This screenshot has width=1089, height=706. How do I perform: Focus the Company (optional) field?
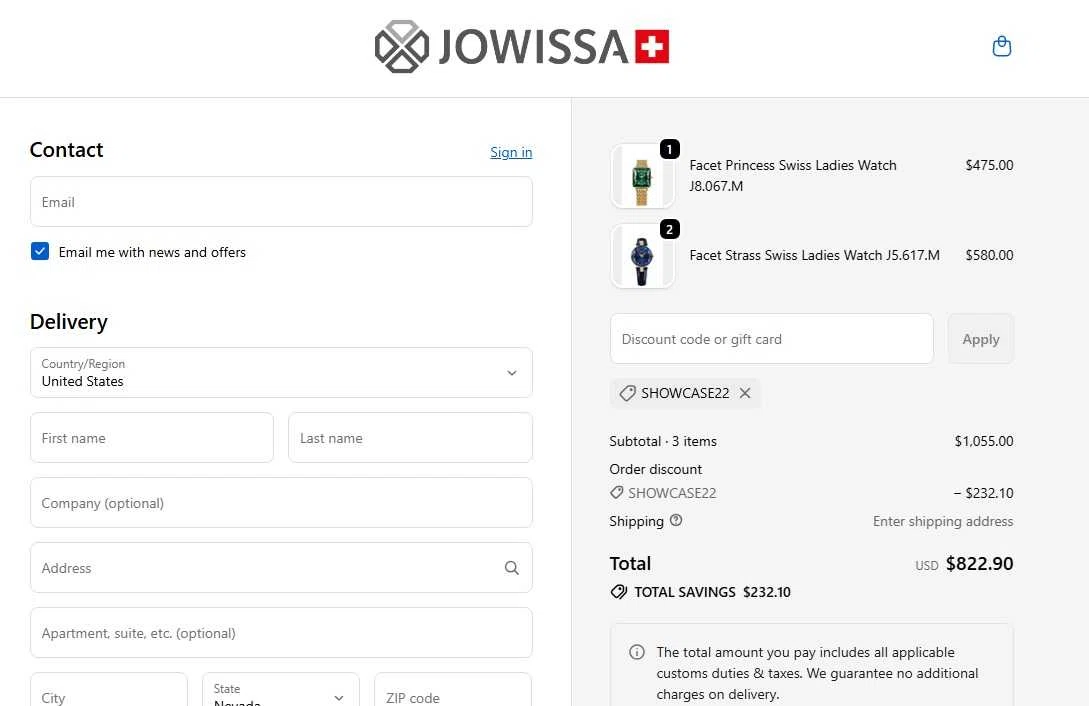pyautogui.click(x=281, y=503)
